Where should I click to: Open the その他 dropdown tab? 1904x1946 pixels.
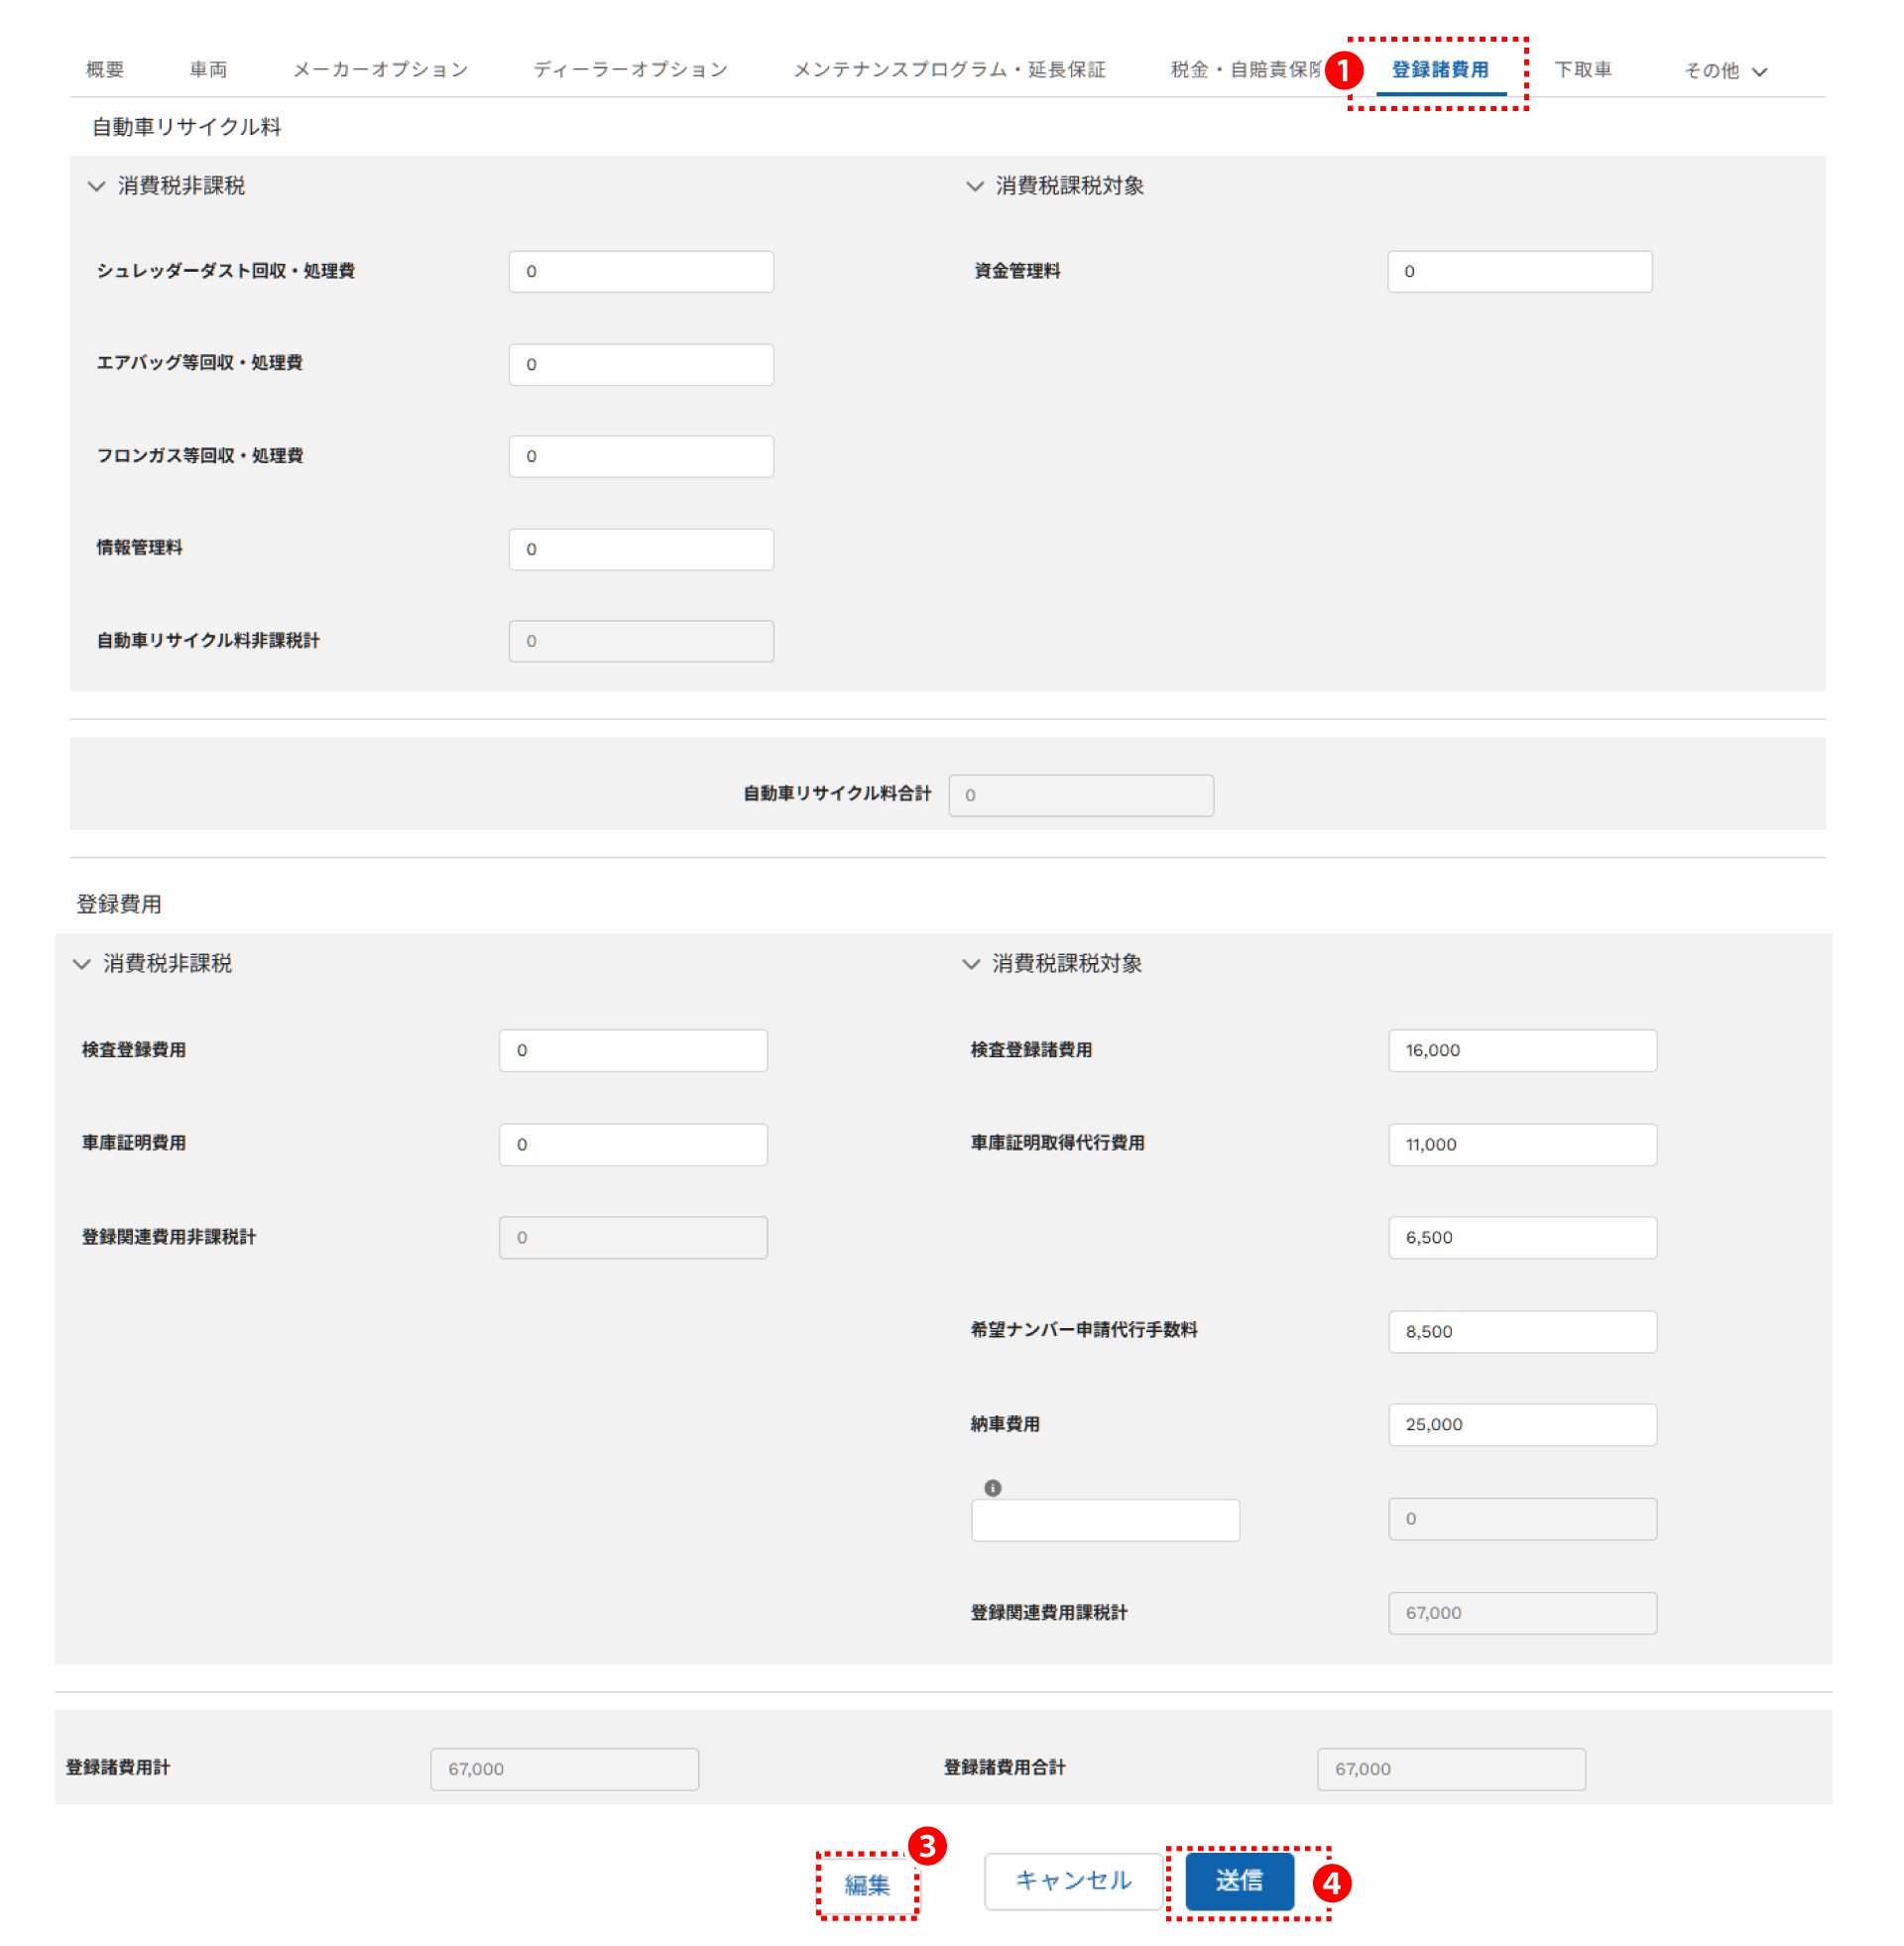pyautogui.click(x=1724, y=71)
